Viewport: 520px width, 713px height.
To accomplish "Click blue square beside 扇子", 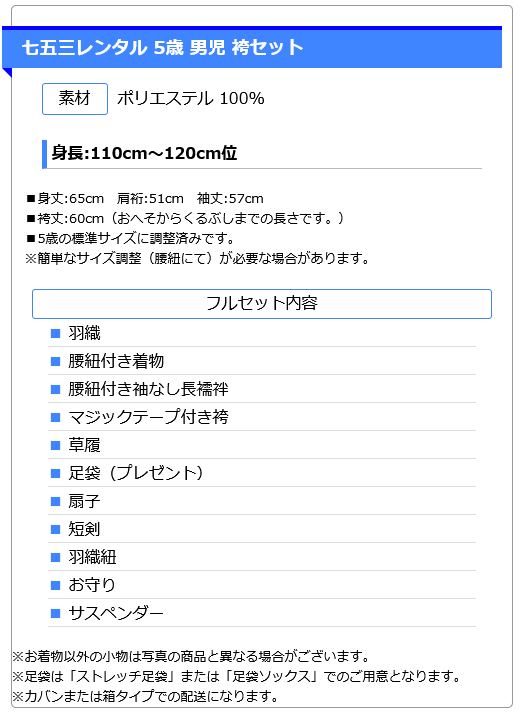I will click(x=55, y=502).
